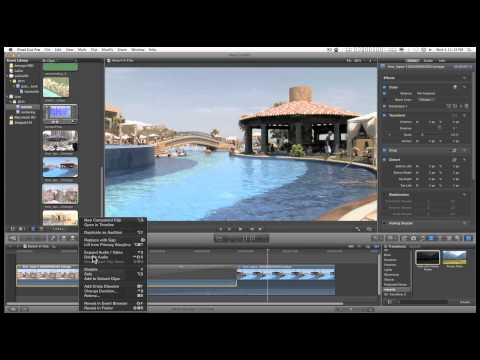This screenshot has height=360, width=480.
Task: Select the first pool clip thumbnail in browser
Action: coord(56,87)
